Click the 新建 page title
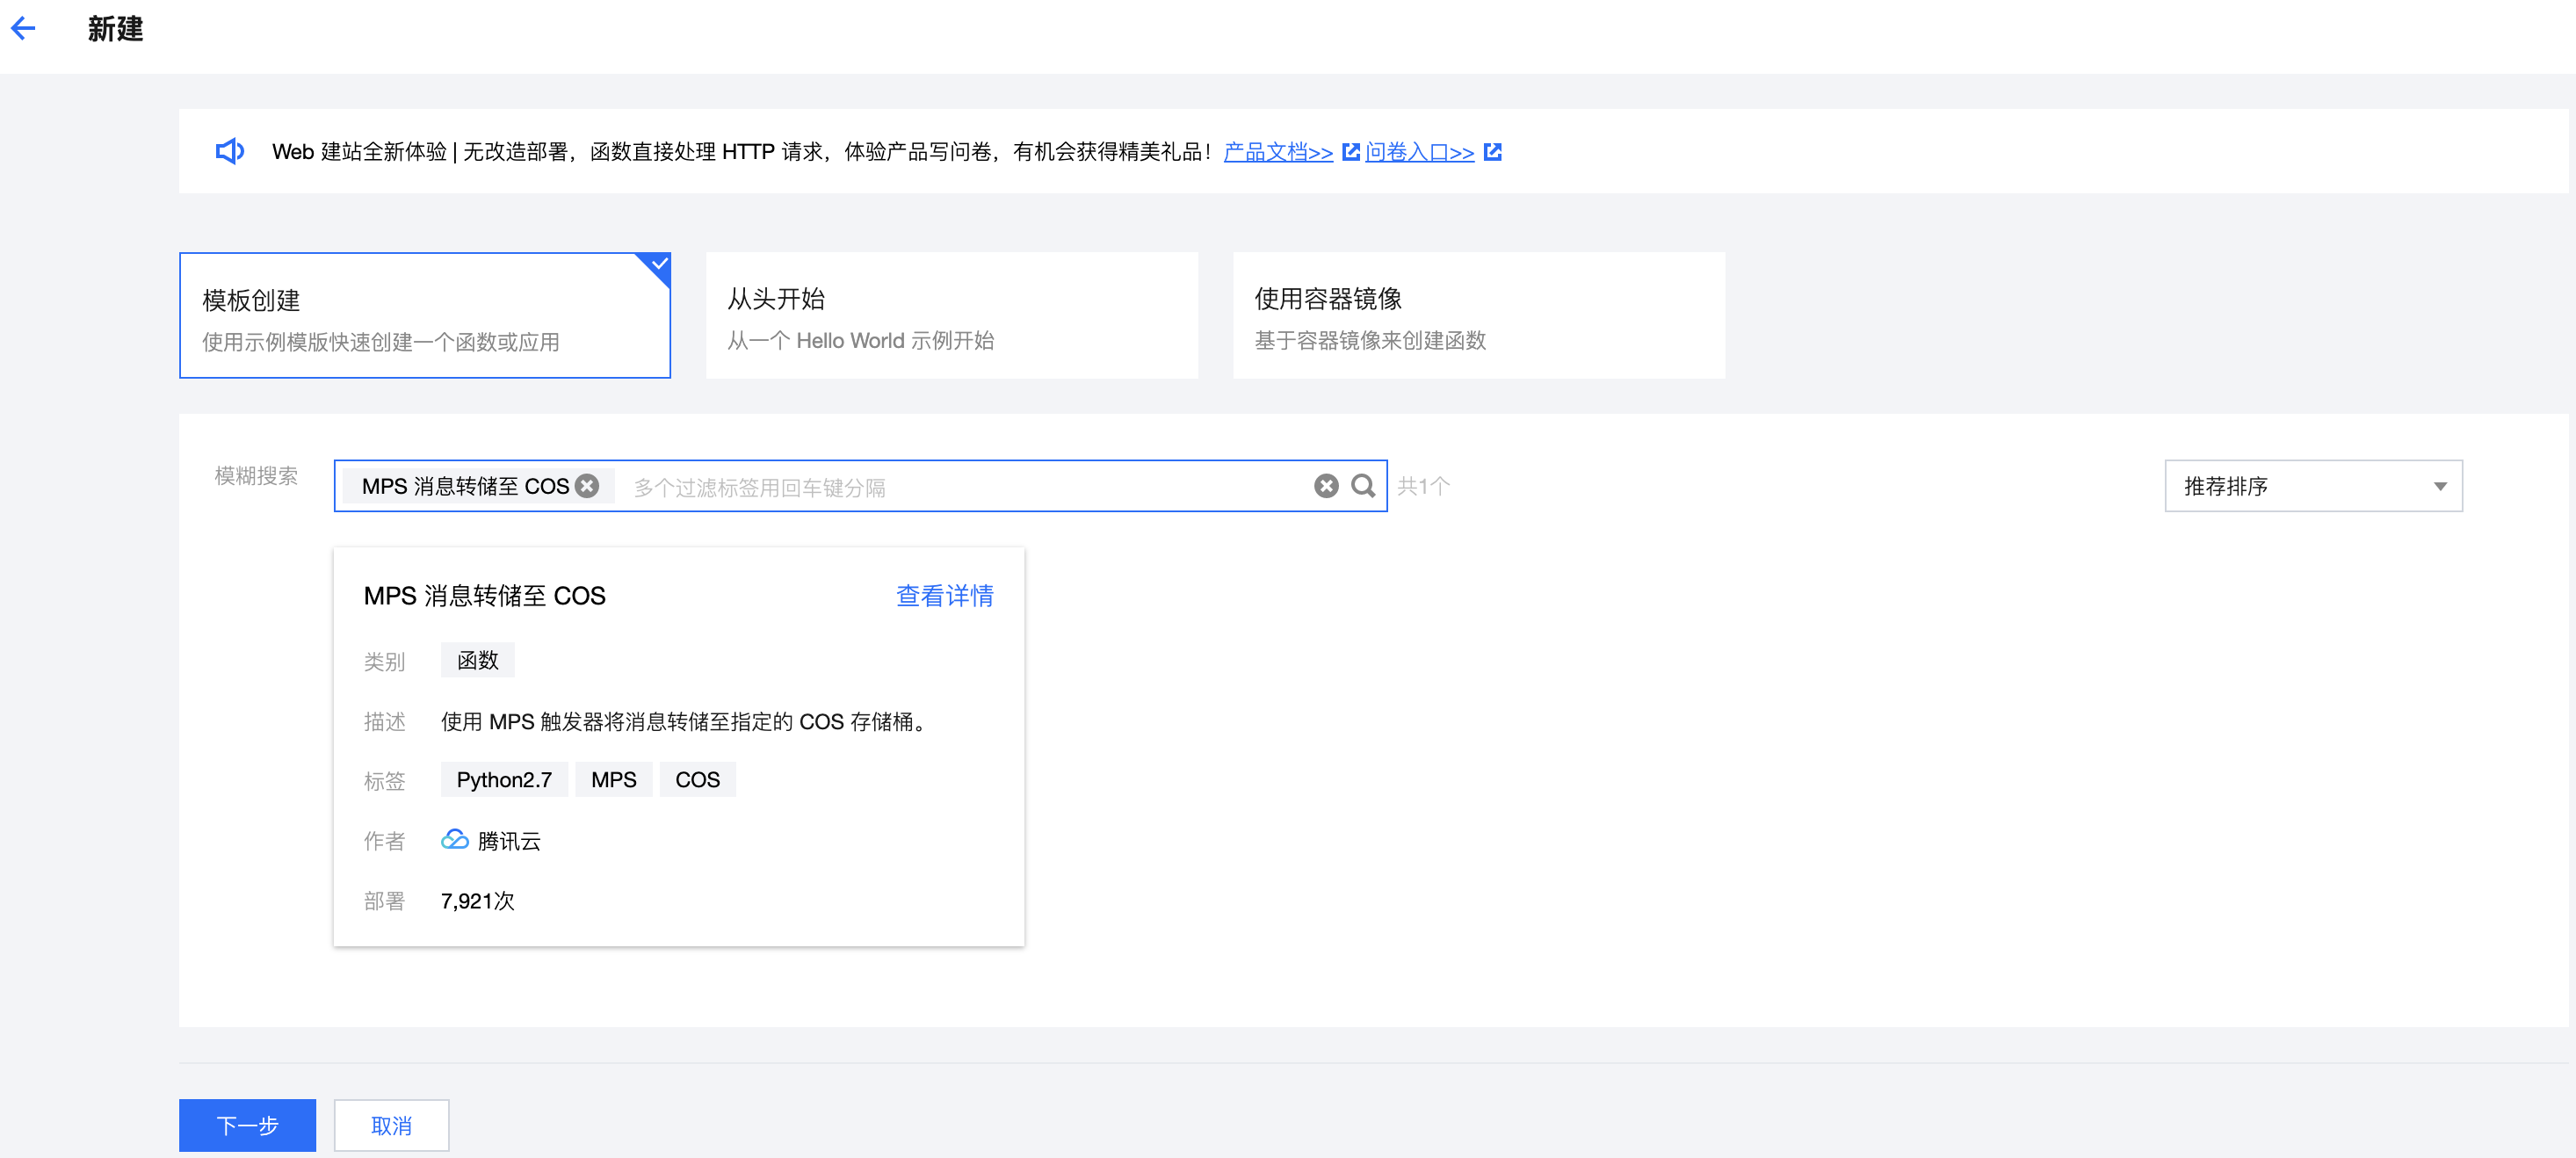Image resolution: width=2576 pixels, height=1158 pixels. click(115, 29)
